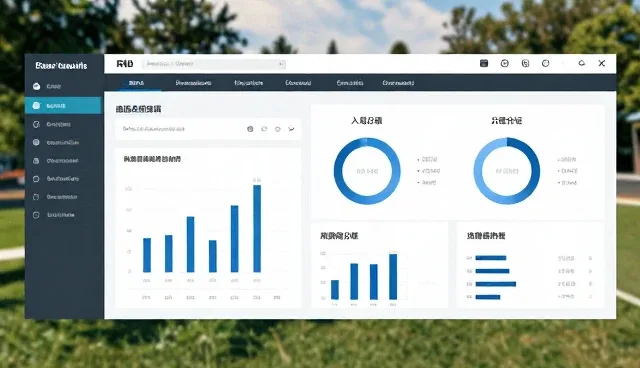This screenshot has width=640, height=368.
Task: Click the last arrow icon in the filter bar
Action: (x=291, y=129)
